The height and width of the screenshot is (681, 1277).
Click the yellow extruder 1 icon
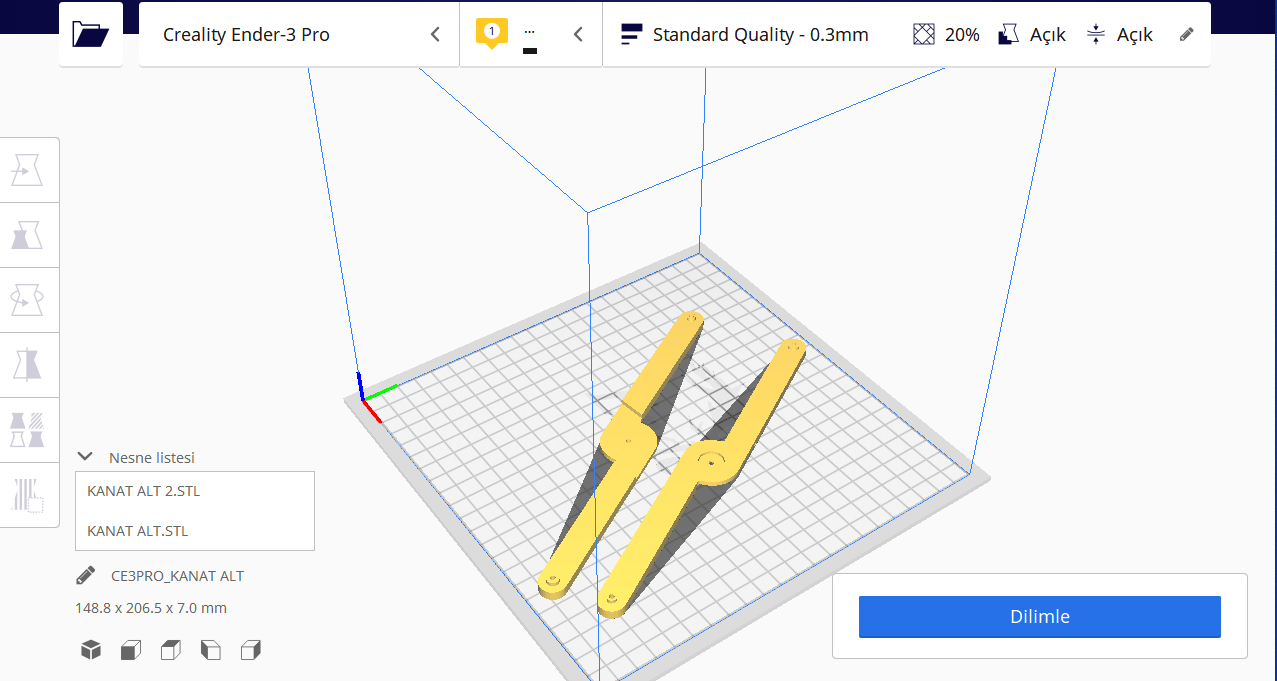[x=491, y=34]
